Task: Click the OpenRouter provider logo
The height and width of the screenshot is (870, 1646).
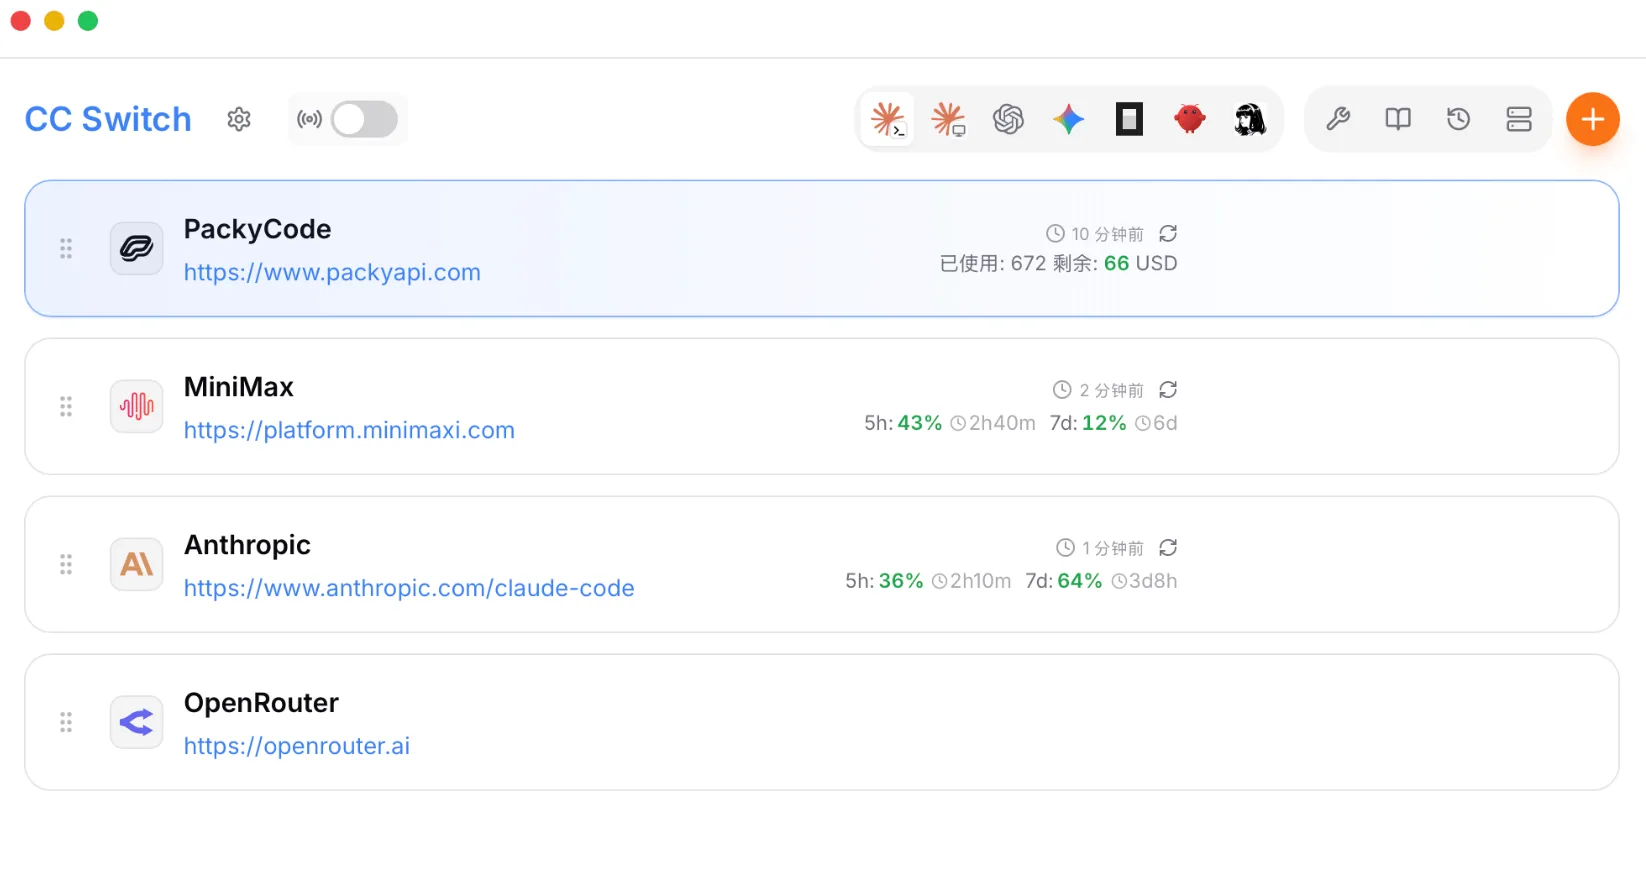Action: click(137, 722)
